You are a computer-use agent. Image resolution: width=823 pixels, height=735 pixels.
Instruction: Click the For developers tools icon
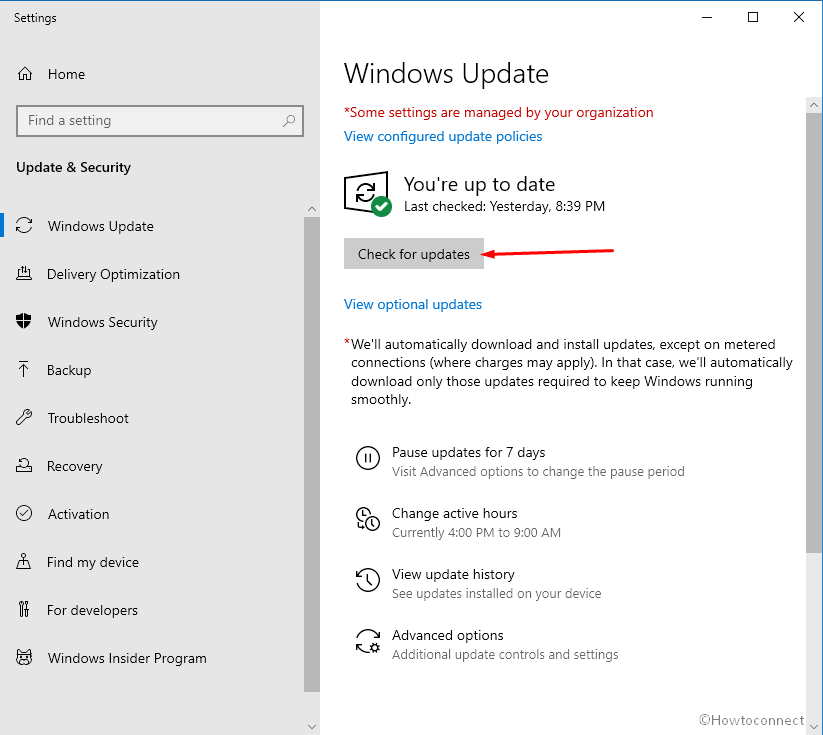click(24, 610)
